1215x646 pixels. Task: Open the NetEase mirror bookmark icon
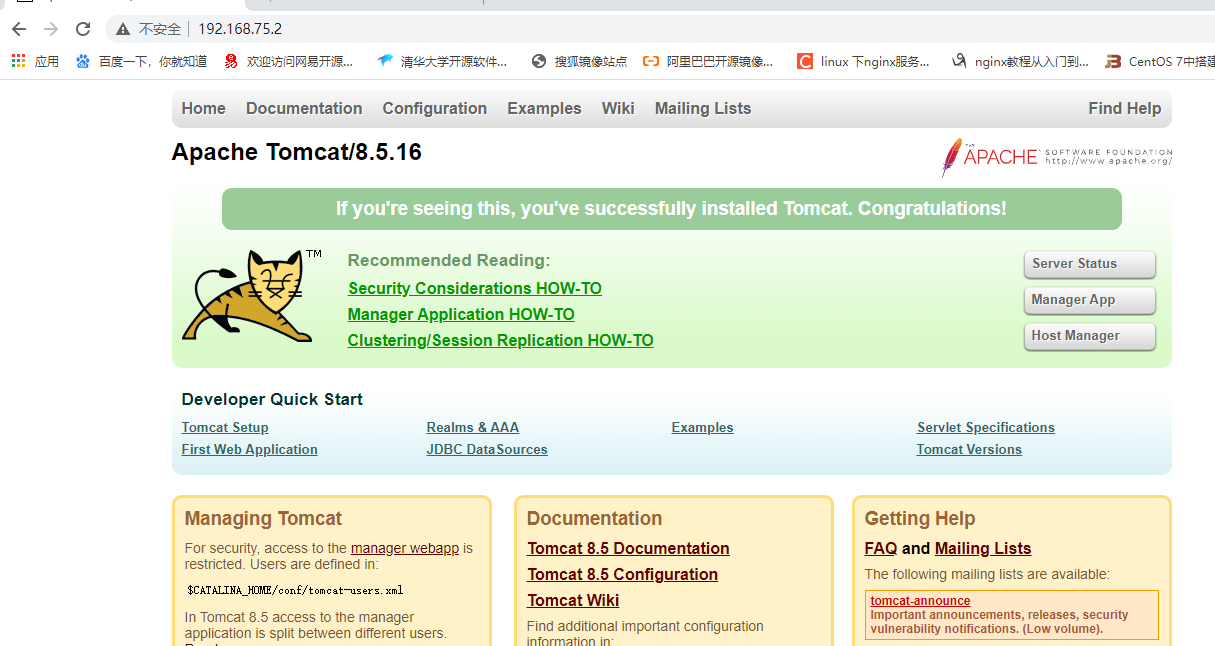[x=232, y=61]
